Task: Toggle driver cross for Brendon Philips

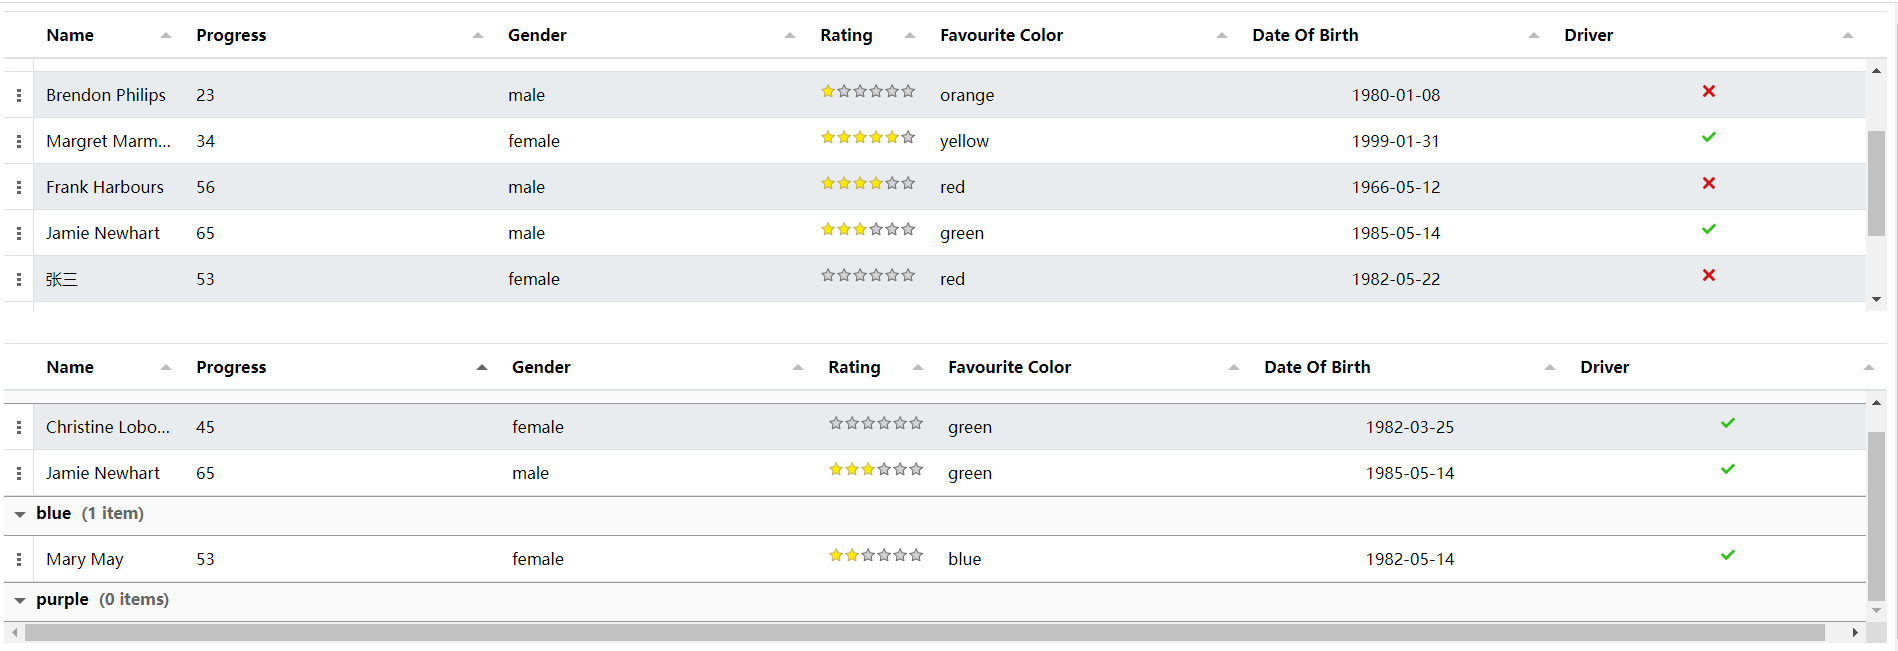Action: pos(1709,91)
